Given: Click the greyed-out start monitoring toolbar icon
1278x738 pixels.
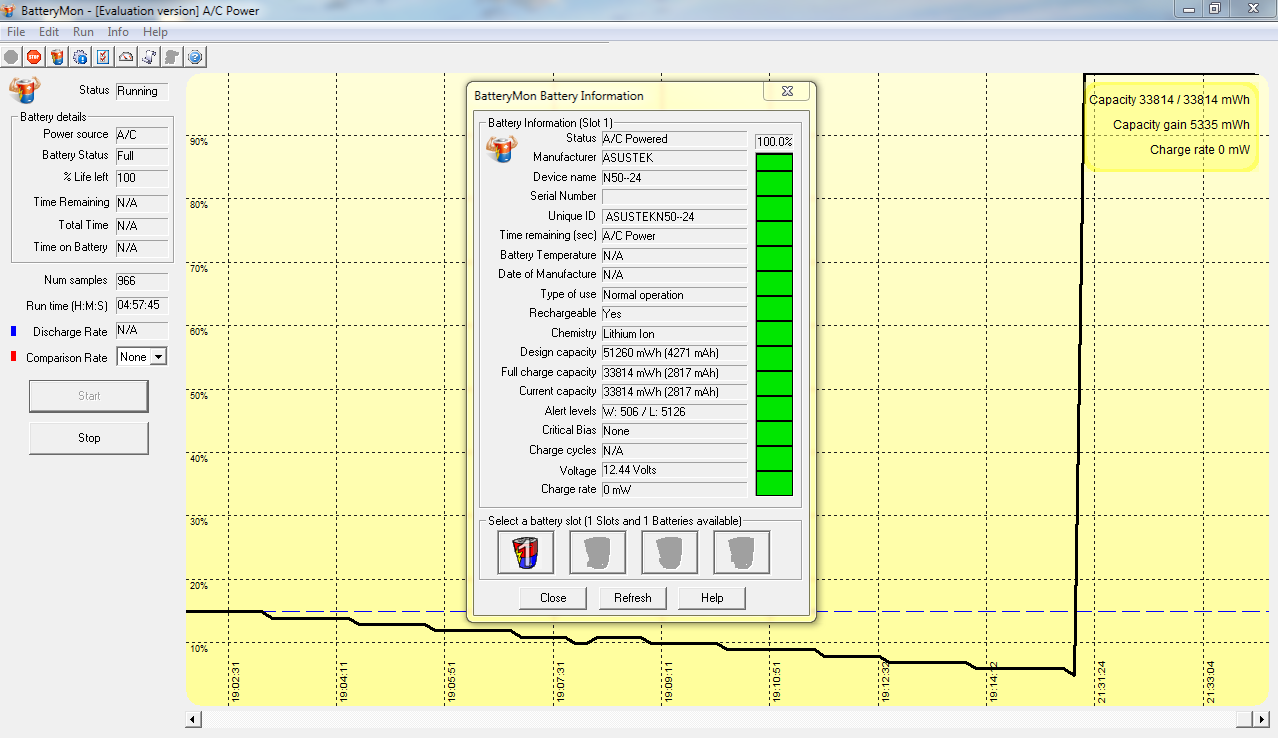Looking at the screenshot, I should pos(12,57).
